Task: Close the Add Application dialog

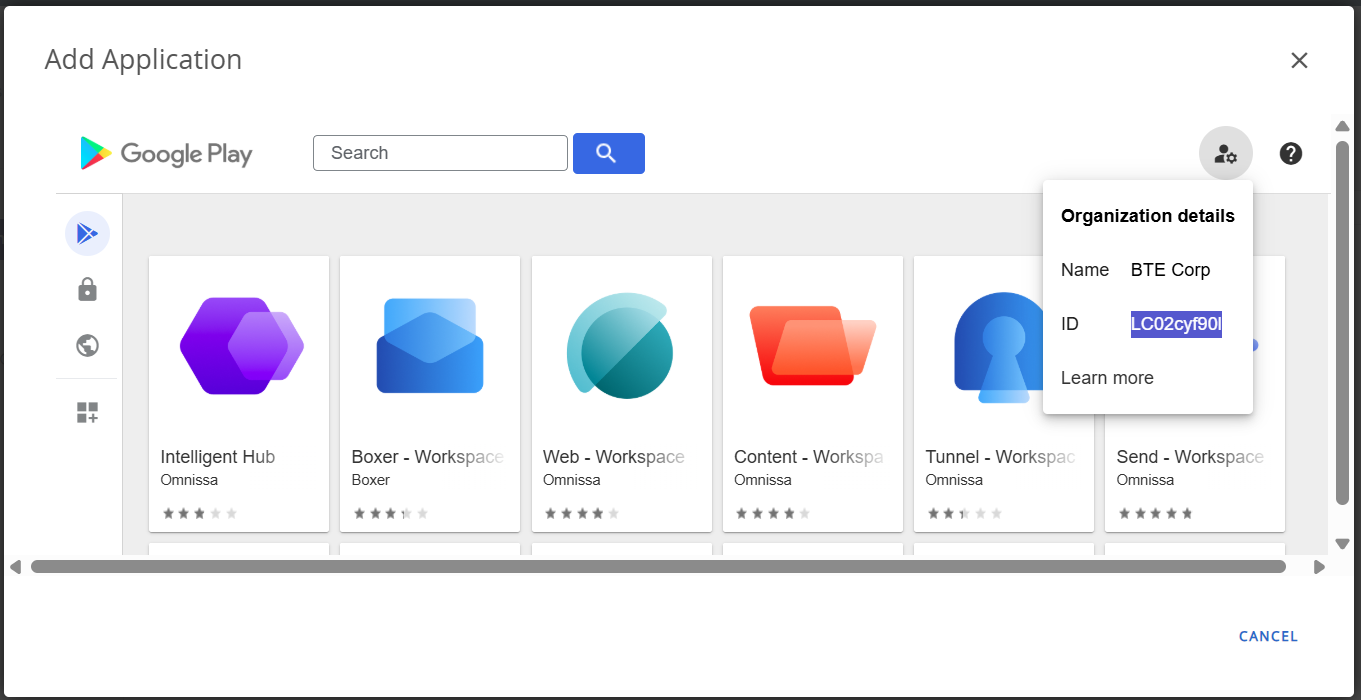Action: tap(1299, 60)
